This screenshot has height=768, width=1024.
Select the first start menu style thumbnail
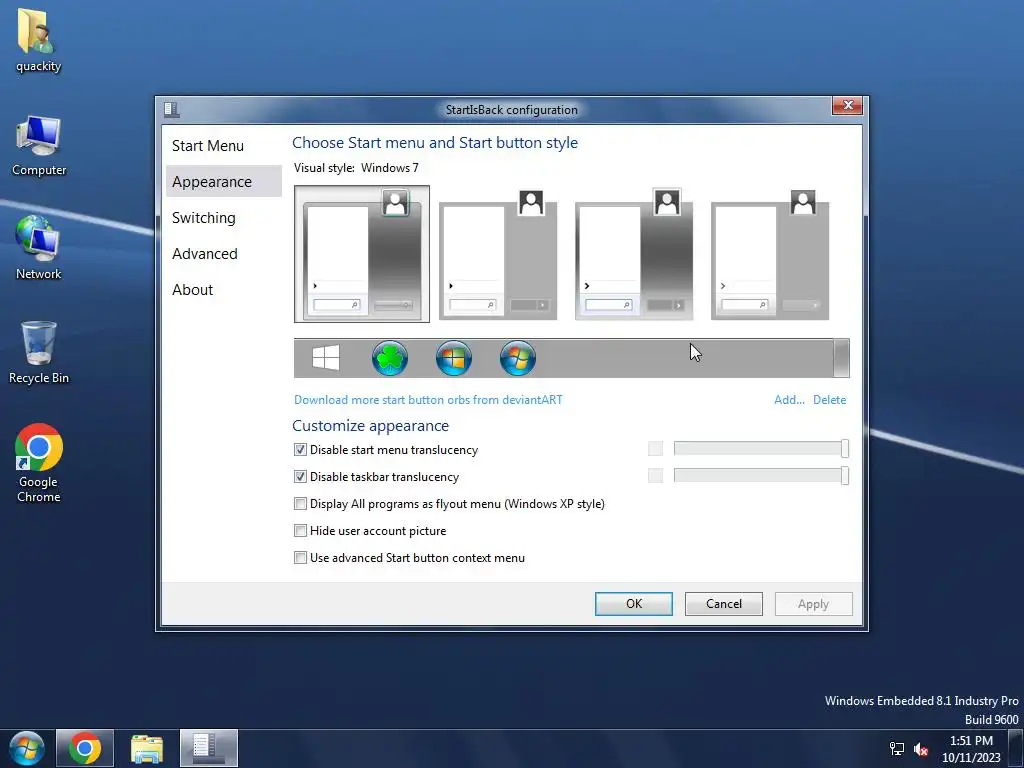pos(362,254)
